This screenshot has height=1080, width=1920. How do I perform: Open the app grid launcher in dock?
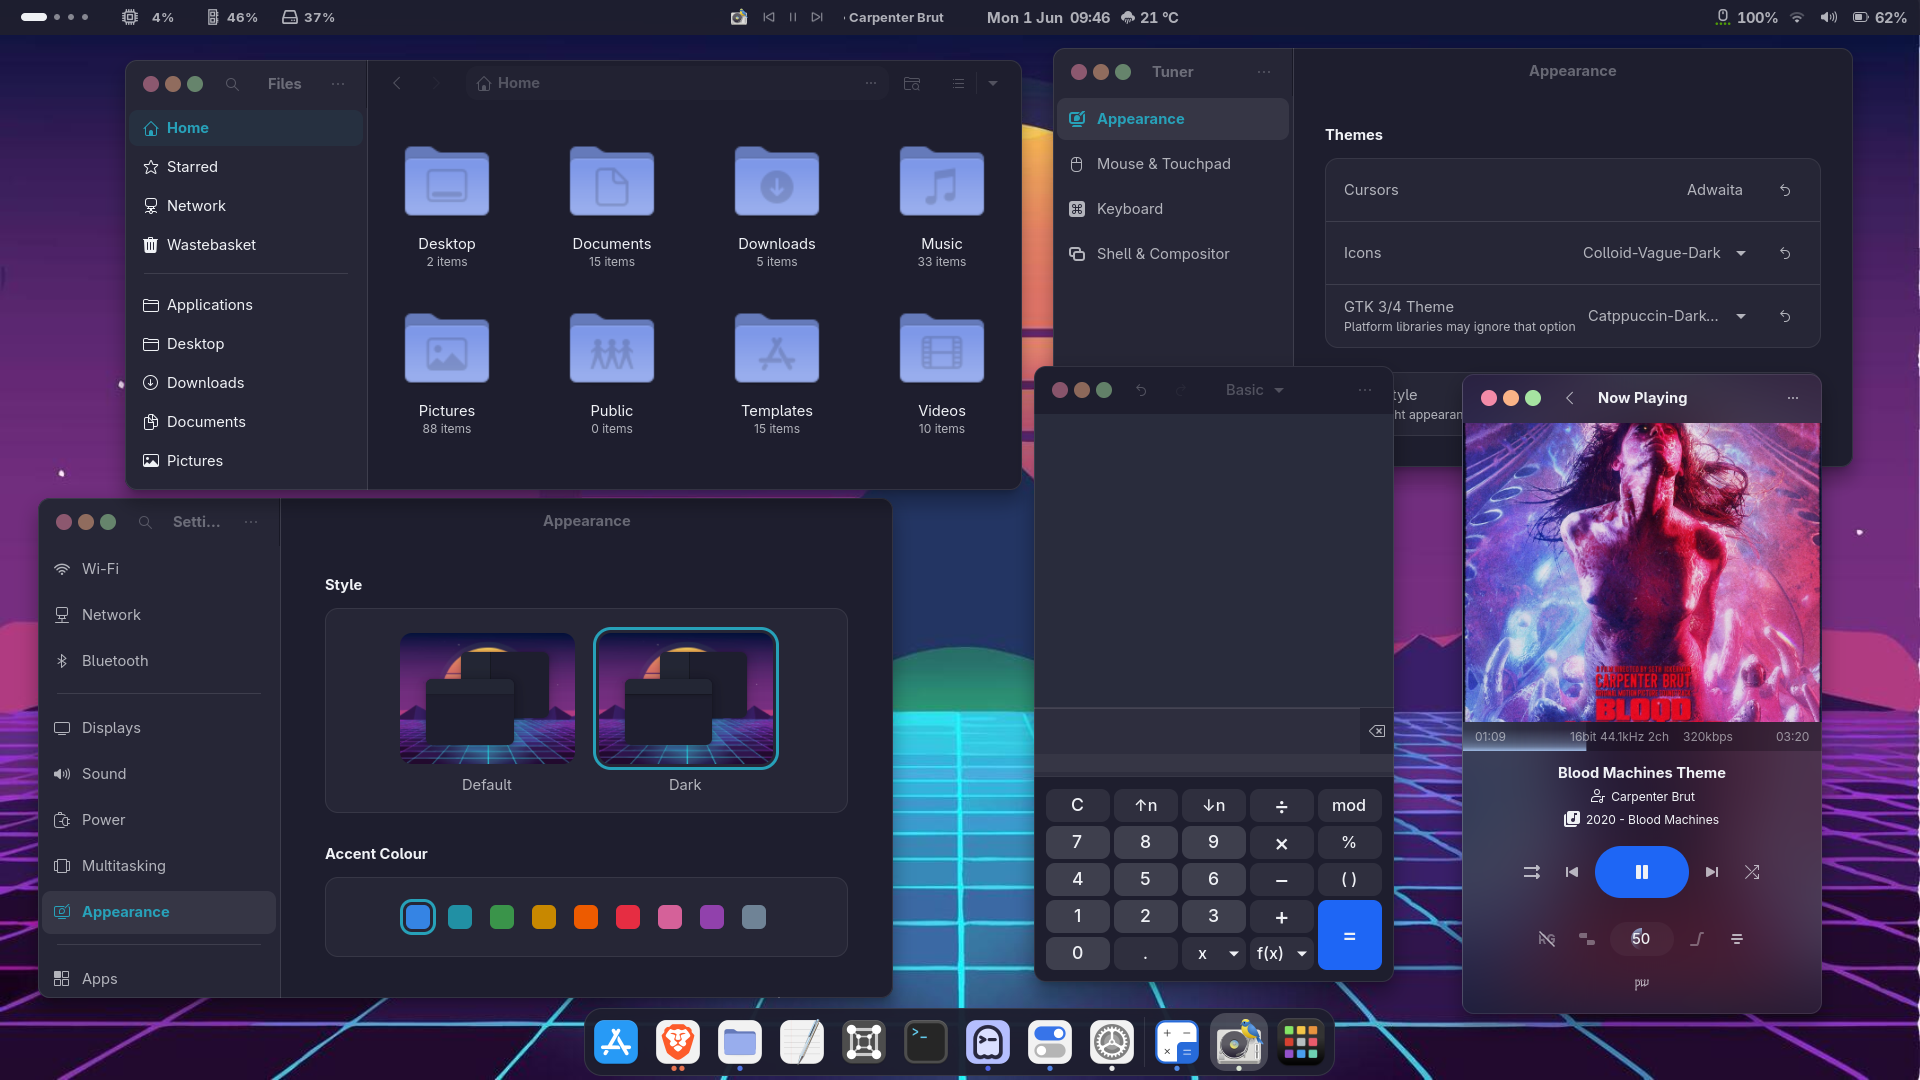click(1300, 1043)
